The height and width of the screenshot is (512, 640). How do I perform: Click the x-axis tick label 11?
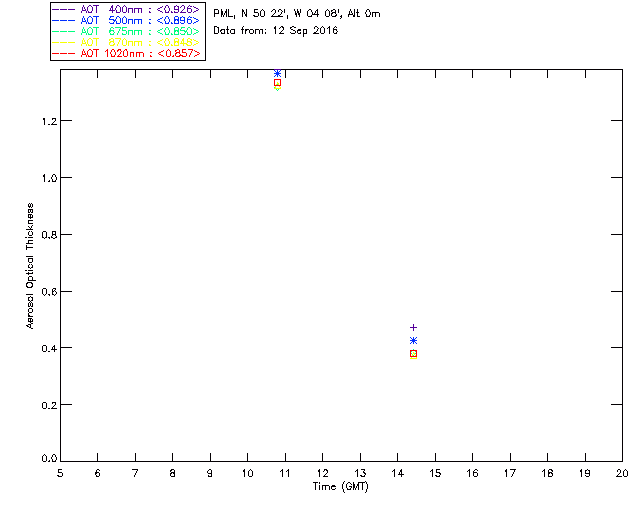[285, 473]
